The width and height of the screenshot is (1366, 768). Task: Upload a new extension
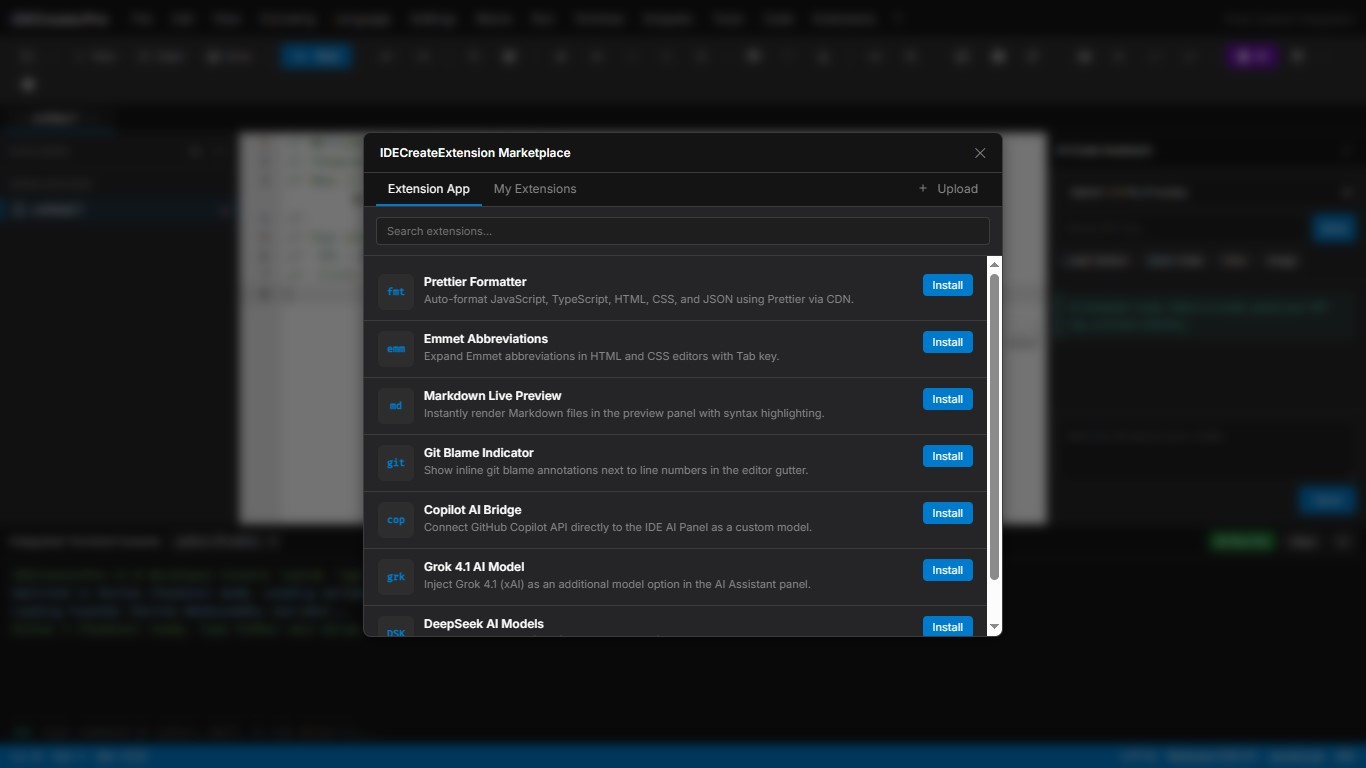click(x=948, y=189)
